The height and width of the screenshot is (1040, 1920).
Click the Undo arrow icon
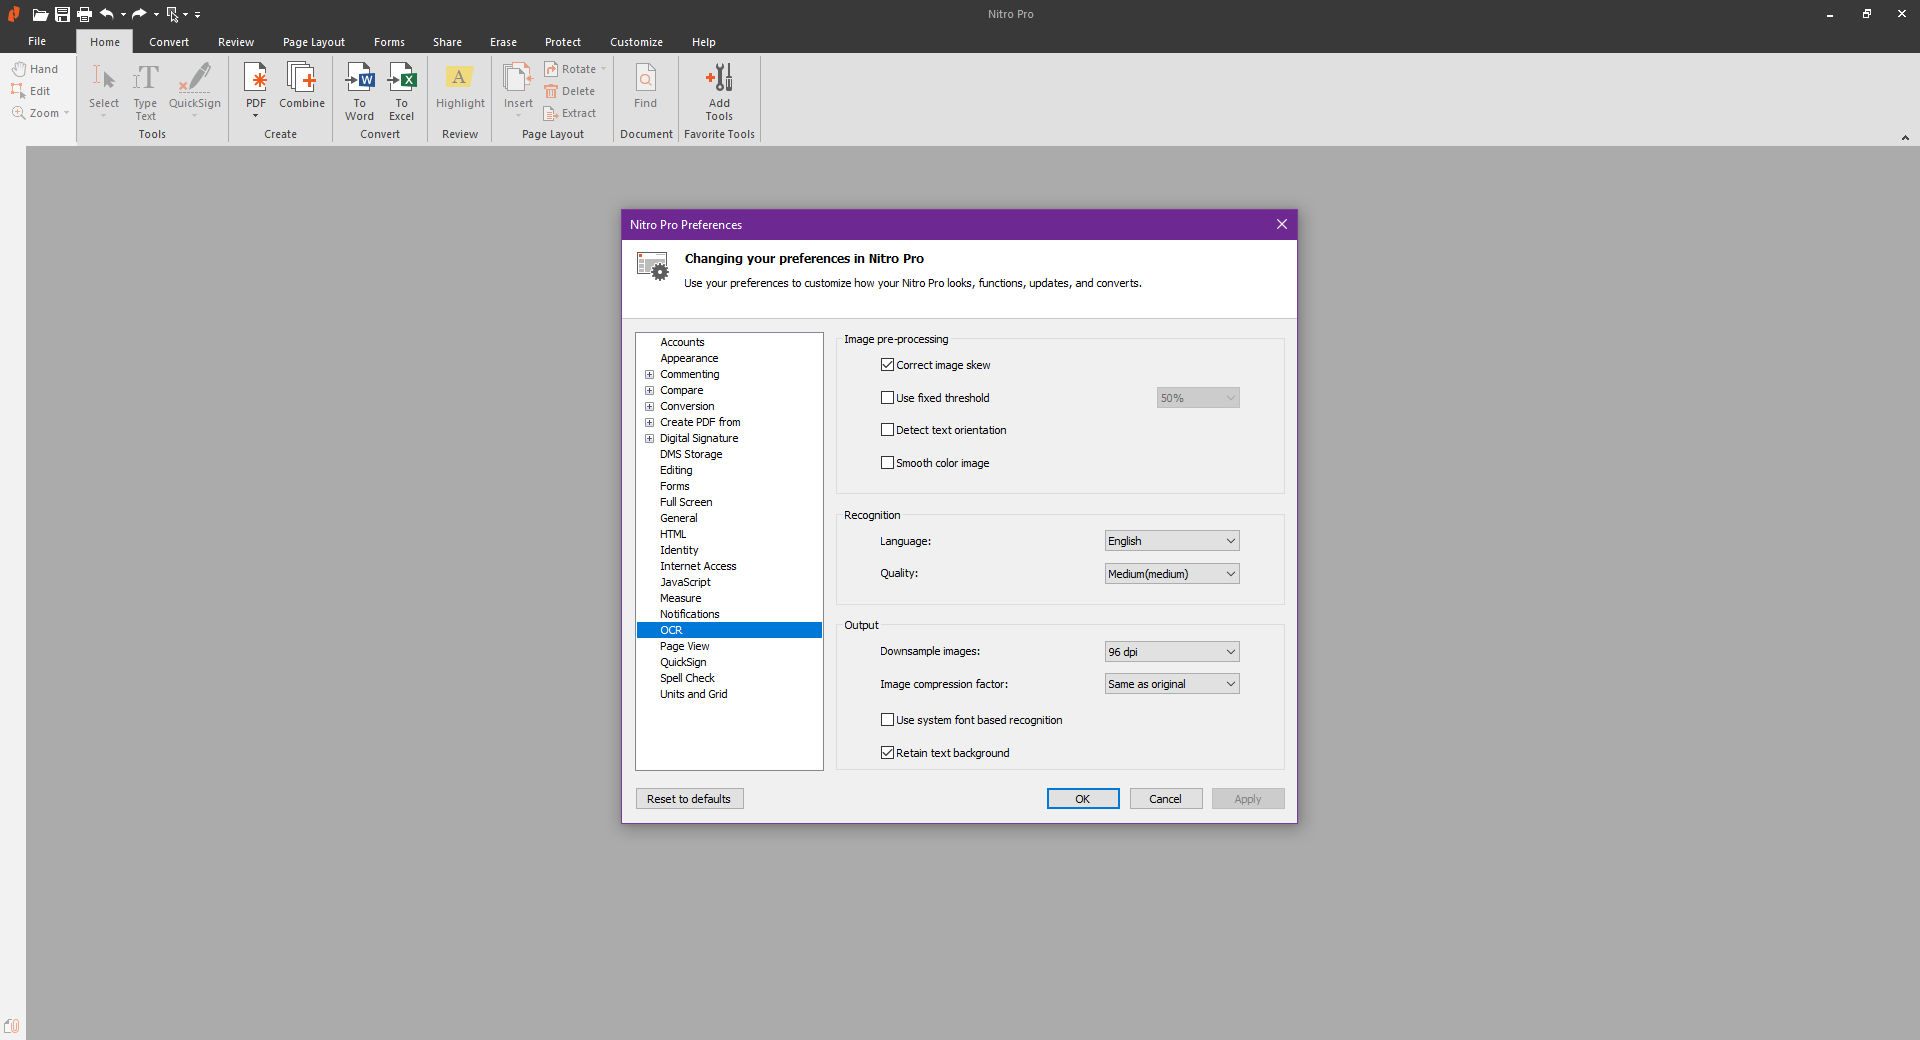pos(107,14)
